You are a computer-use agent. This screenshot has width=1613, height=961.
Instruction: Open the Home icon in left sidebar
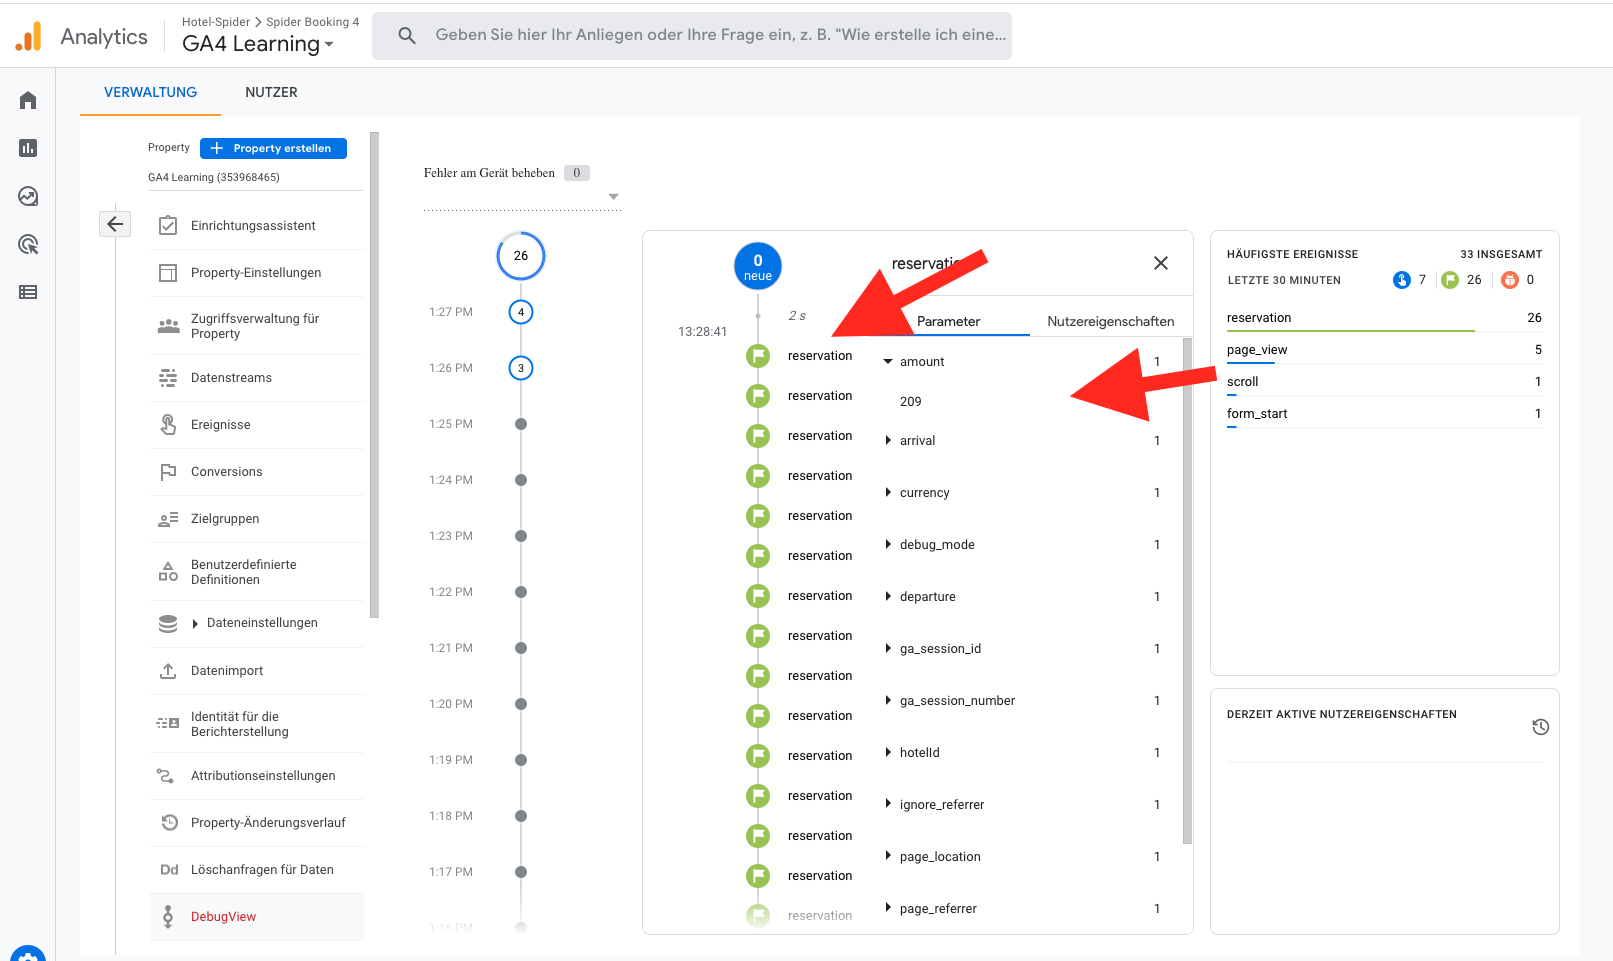pos(28,100)
